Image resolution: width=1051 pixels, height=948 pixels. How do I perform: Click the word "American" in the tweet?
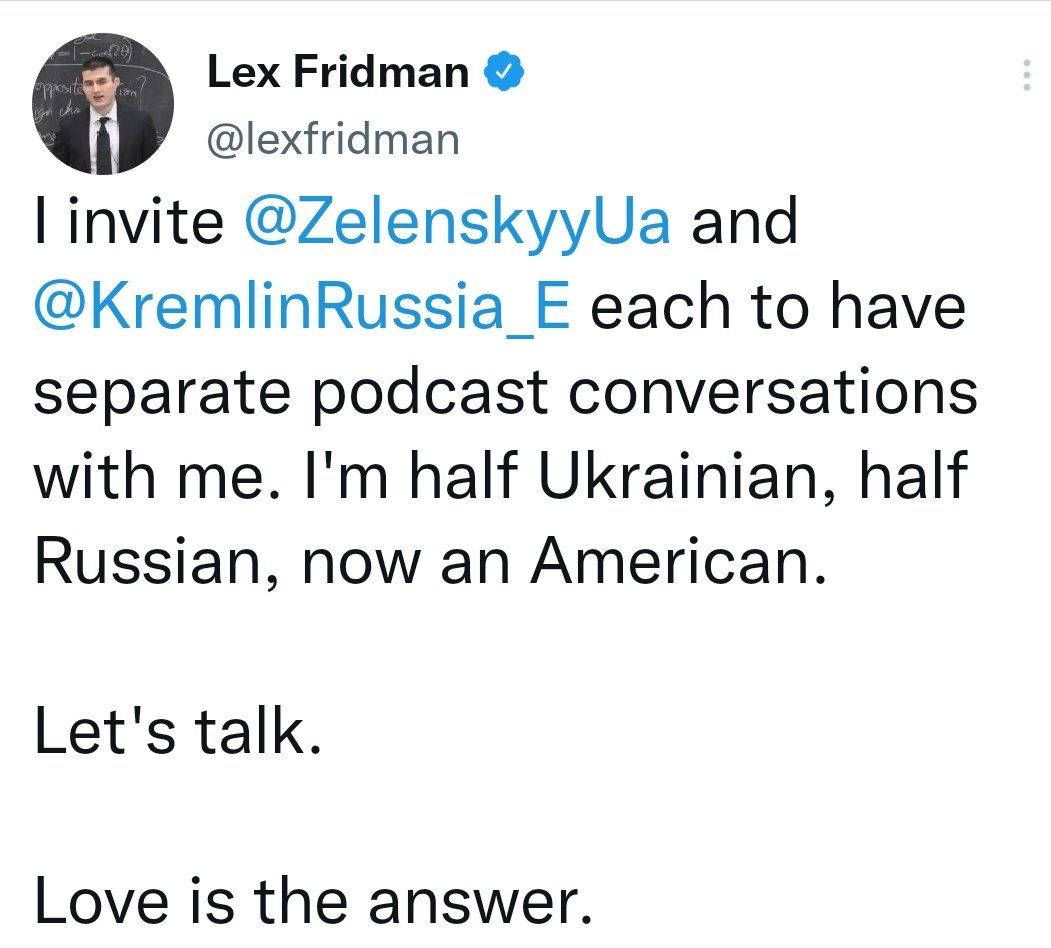pos(681,562)
